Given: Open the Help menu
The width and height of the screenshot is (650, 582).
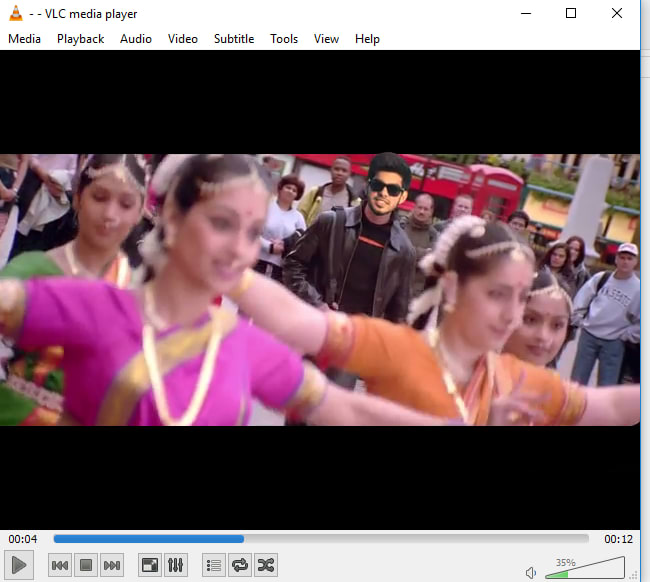Looking at the screenshot, I should click(x=367, y=39).
